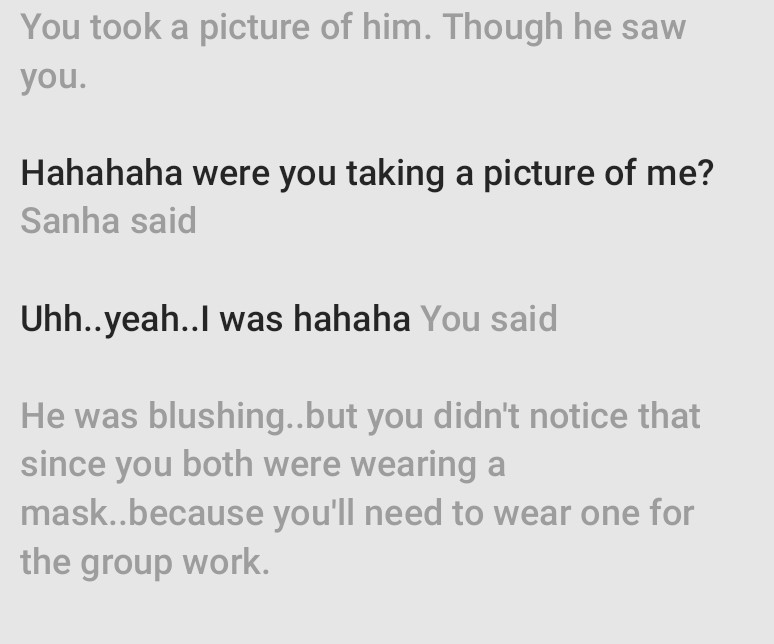Click the word 'hahaha' before 'You said'

[x=351, y=319]
